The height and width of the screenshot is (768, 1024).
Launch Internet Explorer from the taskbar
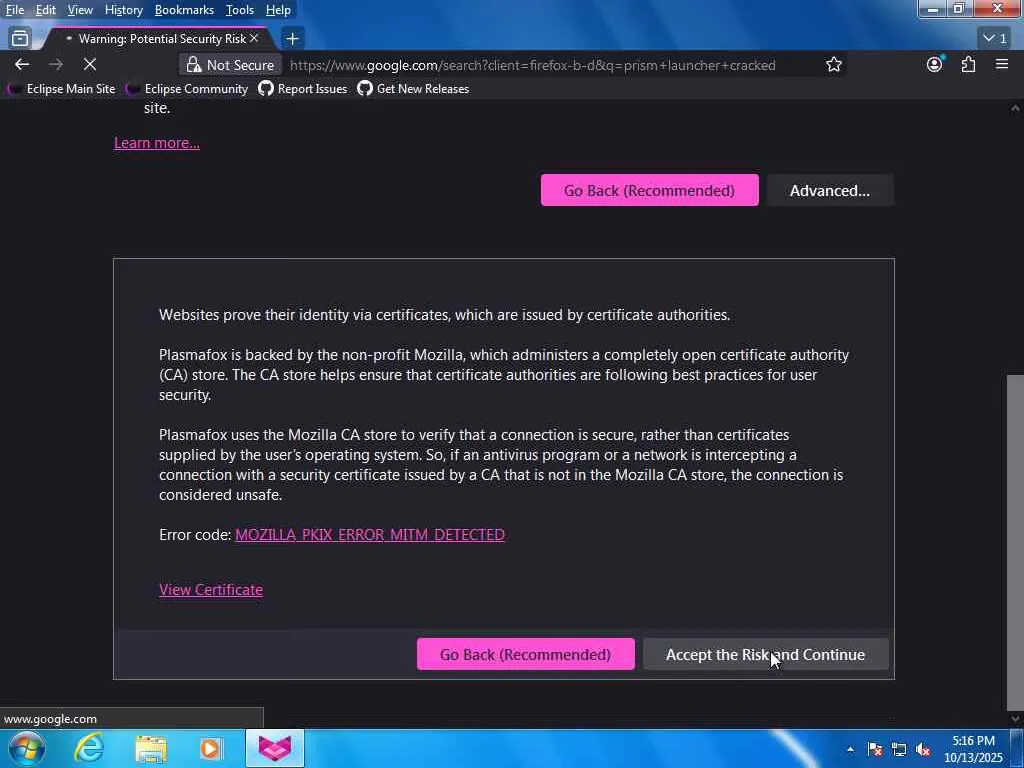click(89, 748)
